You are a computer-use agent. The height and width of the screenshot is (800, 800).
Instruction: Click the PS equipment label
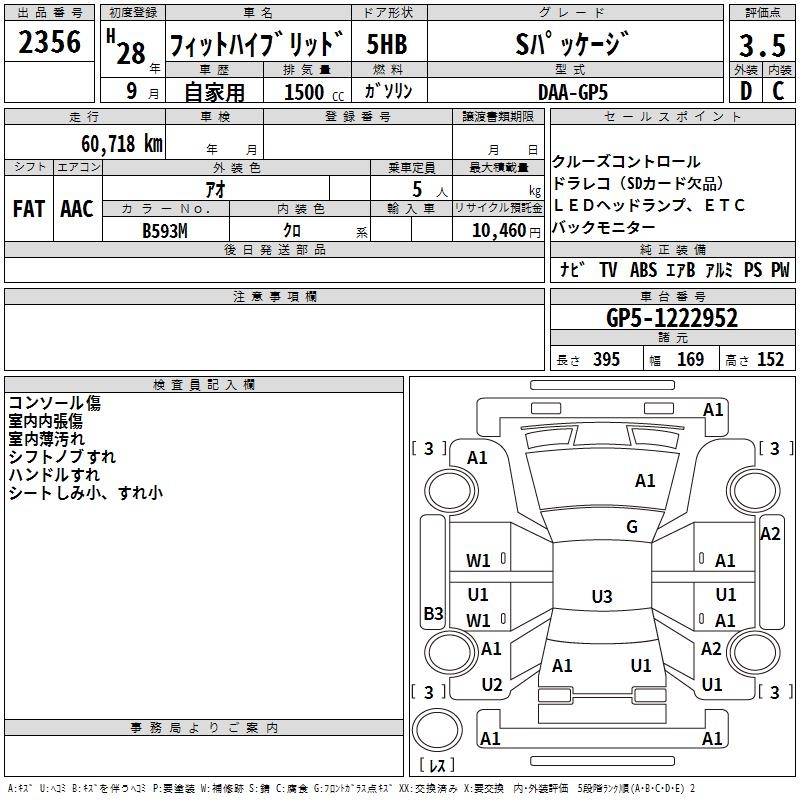[753, 269]
